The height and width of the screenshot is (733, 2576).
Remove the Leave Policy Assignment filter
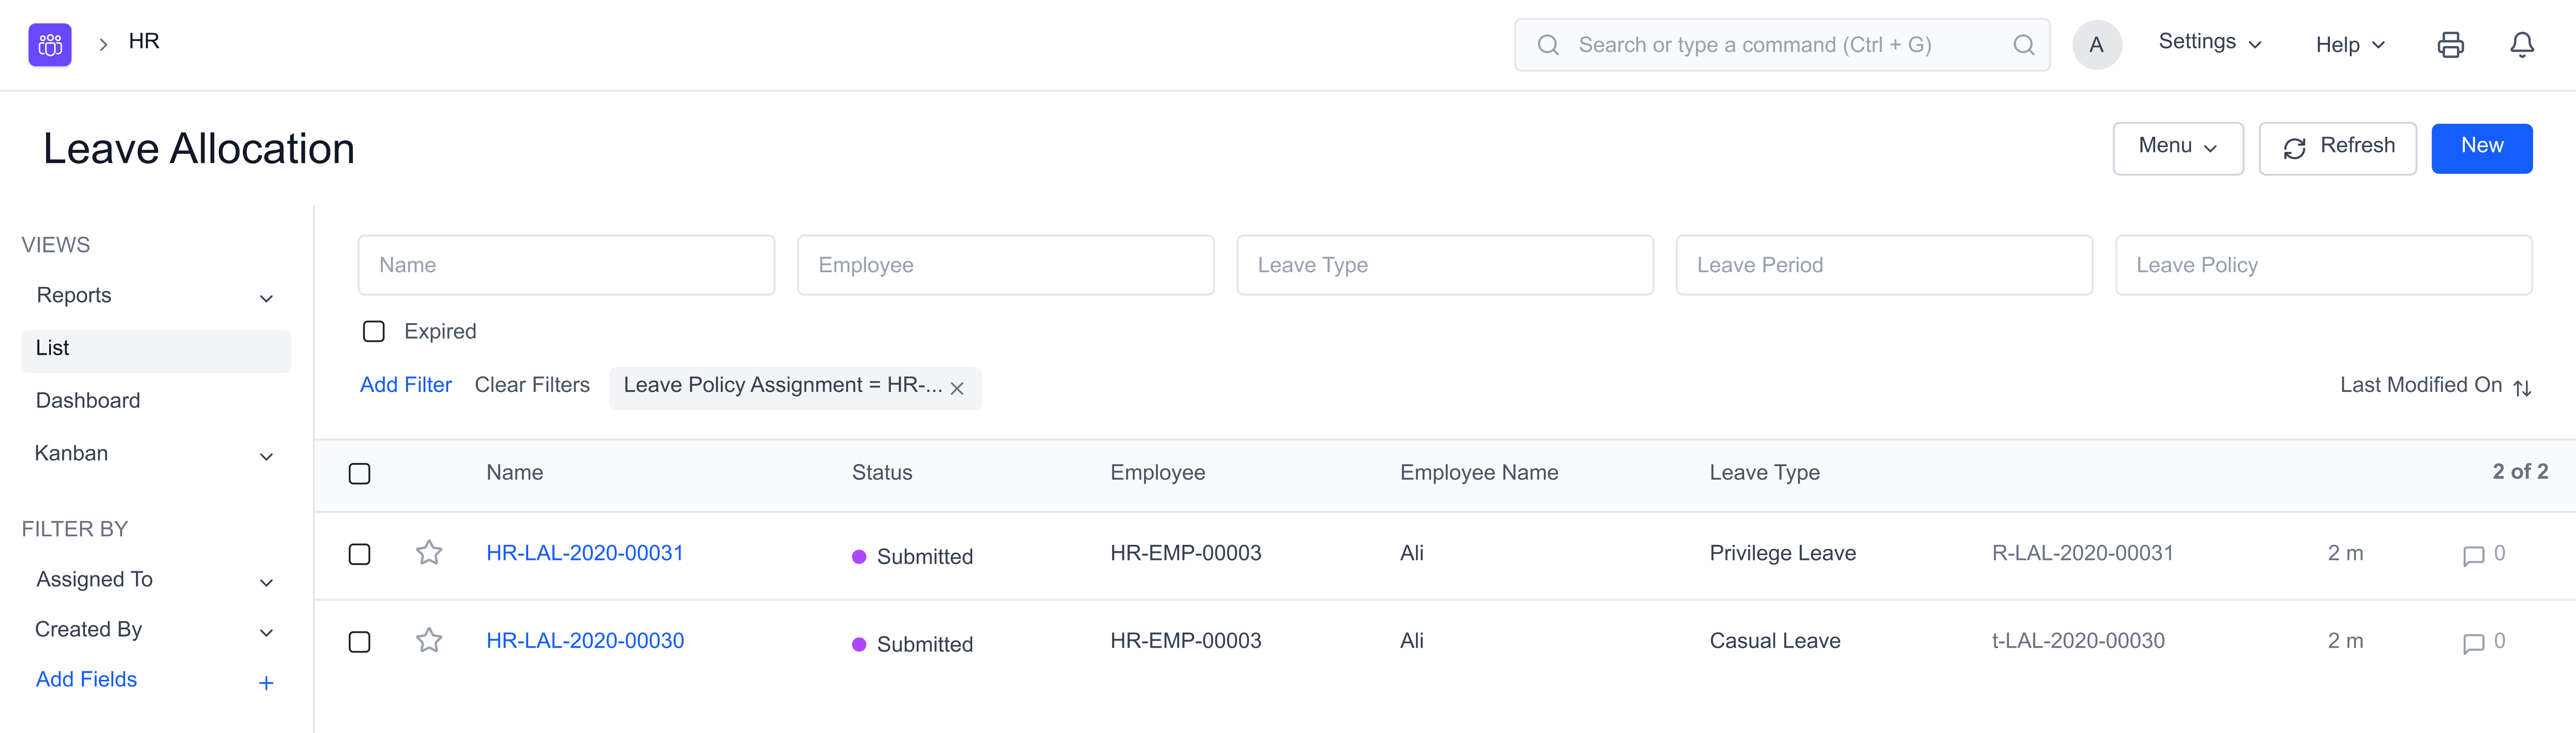pyautogui.click(x=957, y=388)
